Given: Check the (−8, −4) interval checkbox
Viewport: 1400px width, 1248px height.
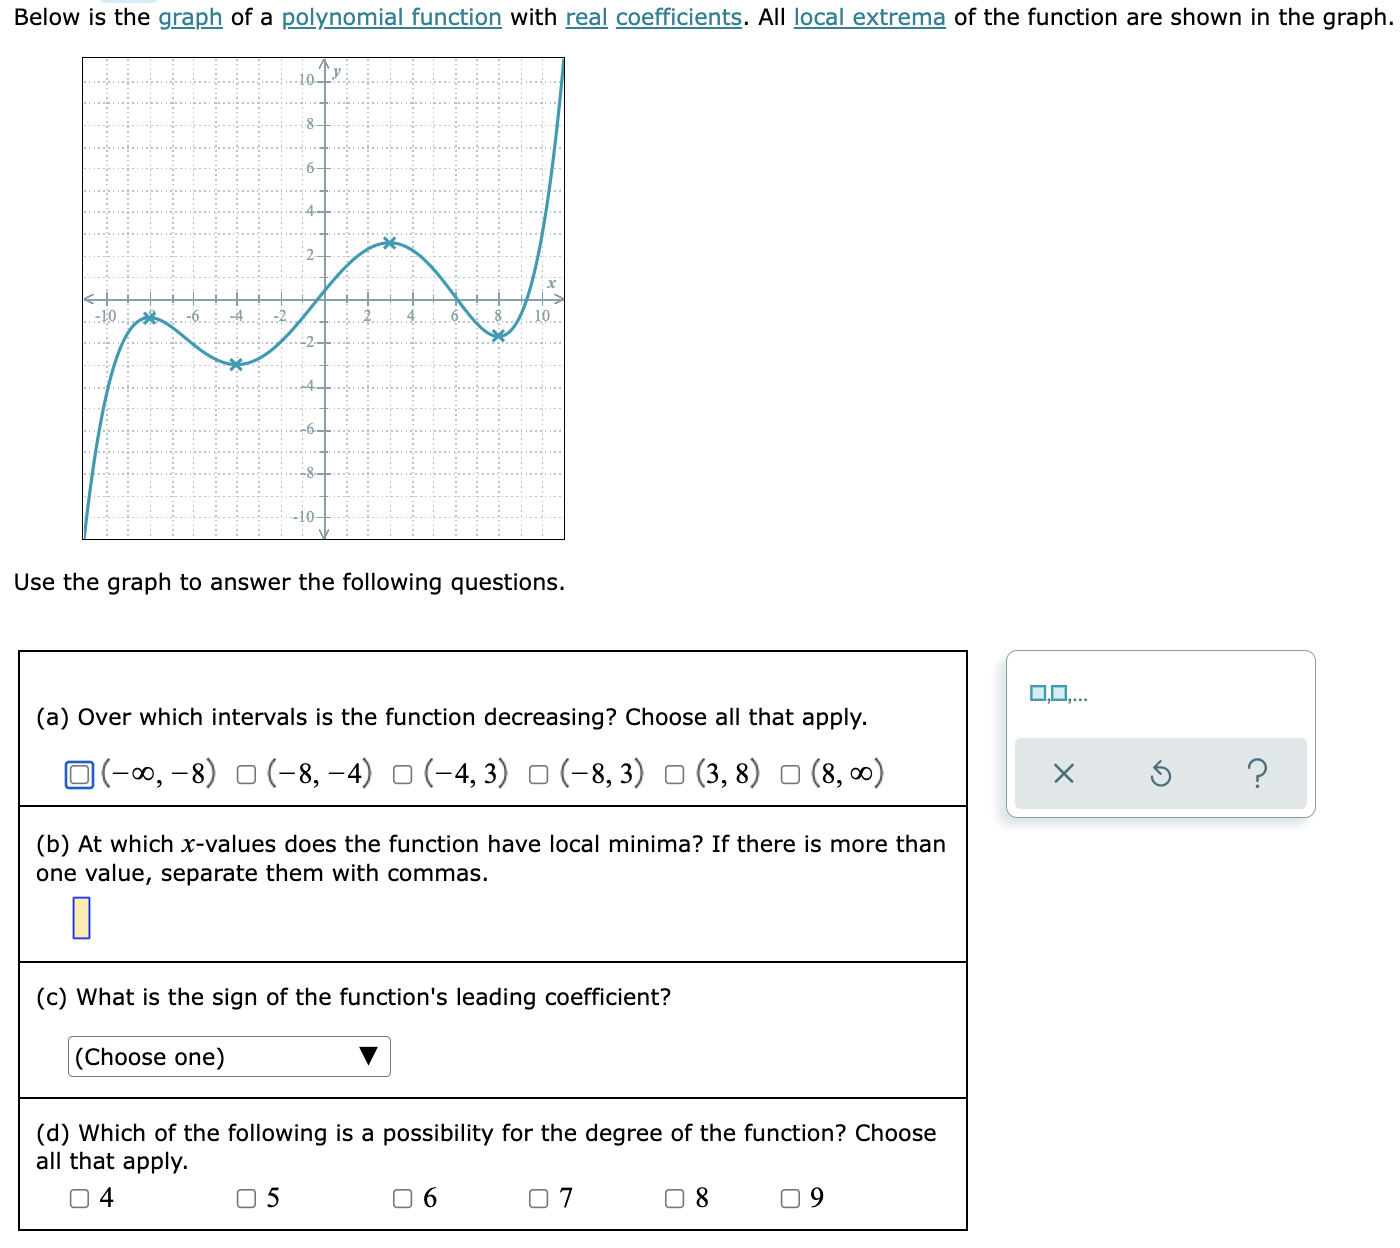Looking at the screenshot, I should (x=246, y=772).
